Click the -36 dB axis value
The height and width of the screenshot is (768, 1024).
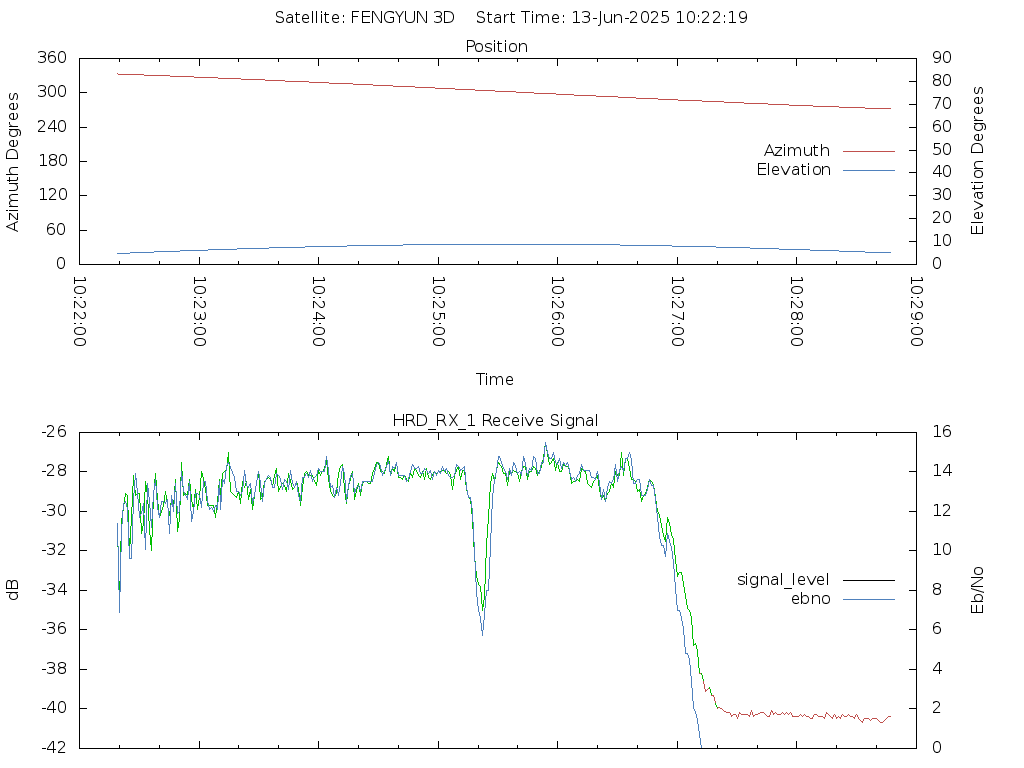click(54, 629)
